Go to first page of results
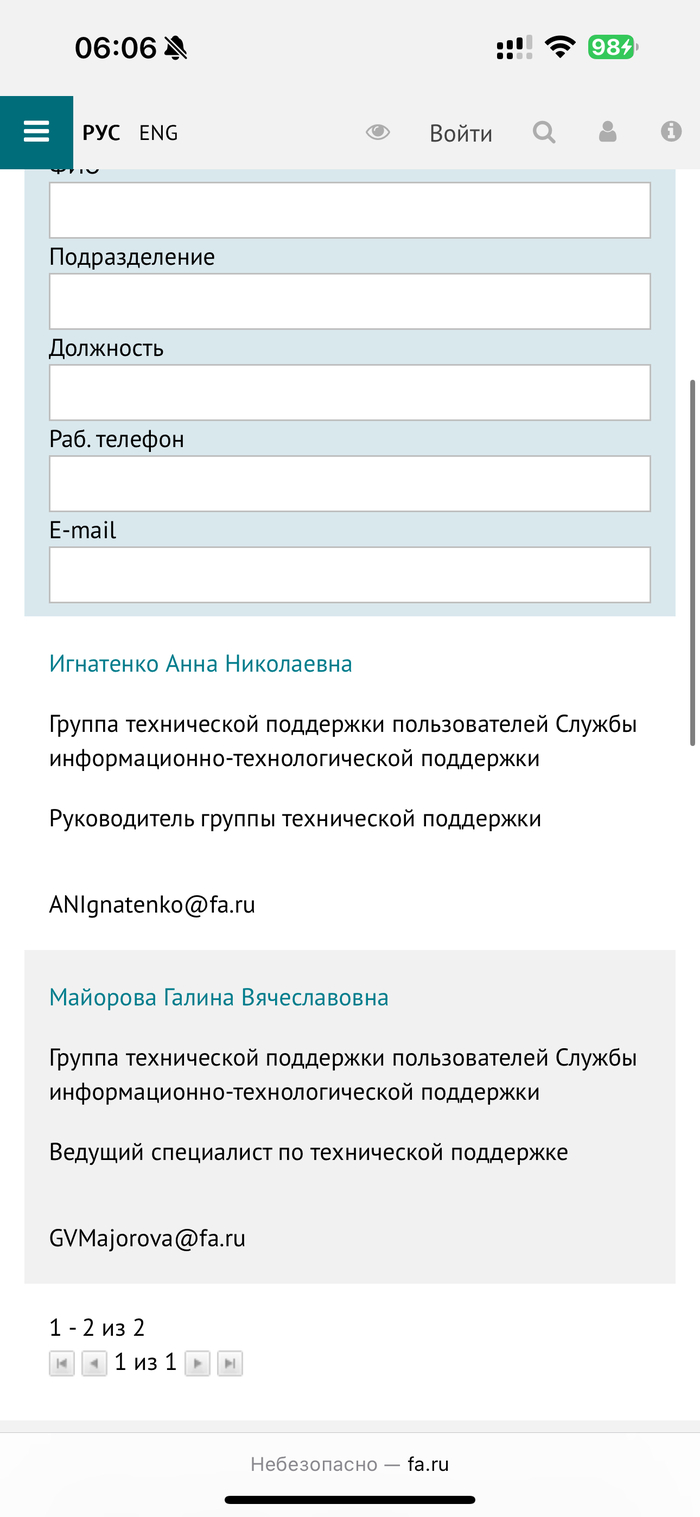700x1517 pixels. tap(62, 1363)
